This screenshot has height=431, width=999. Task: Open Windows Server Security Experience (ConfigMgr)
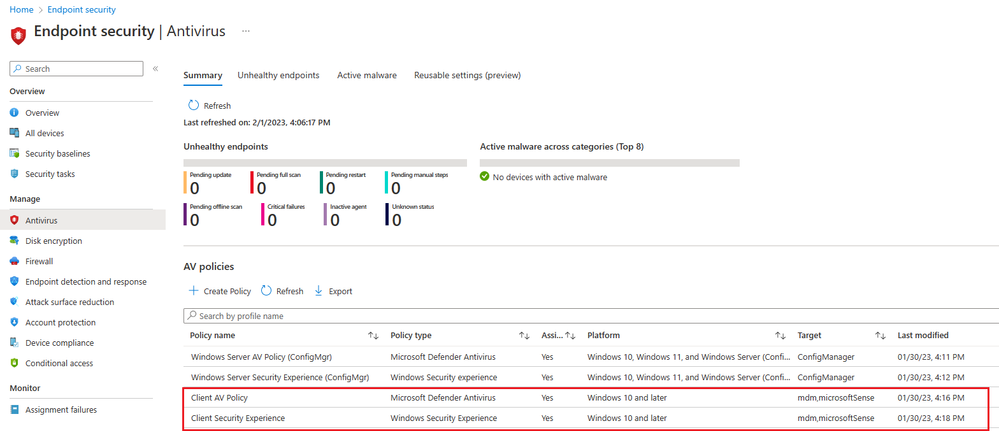280,377
